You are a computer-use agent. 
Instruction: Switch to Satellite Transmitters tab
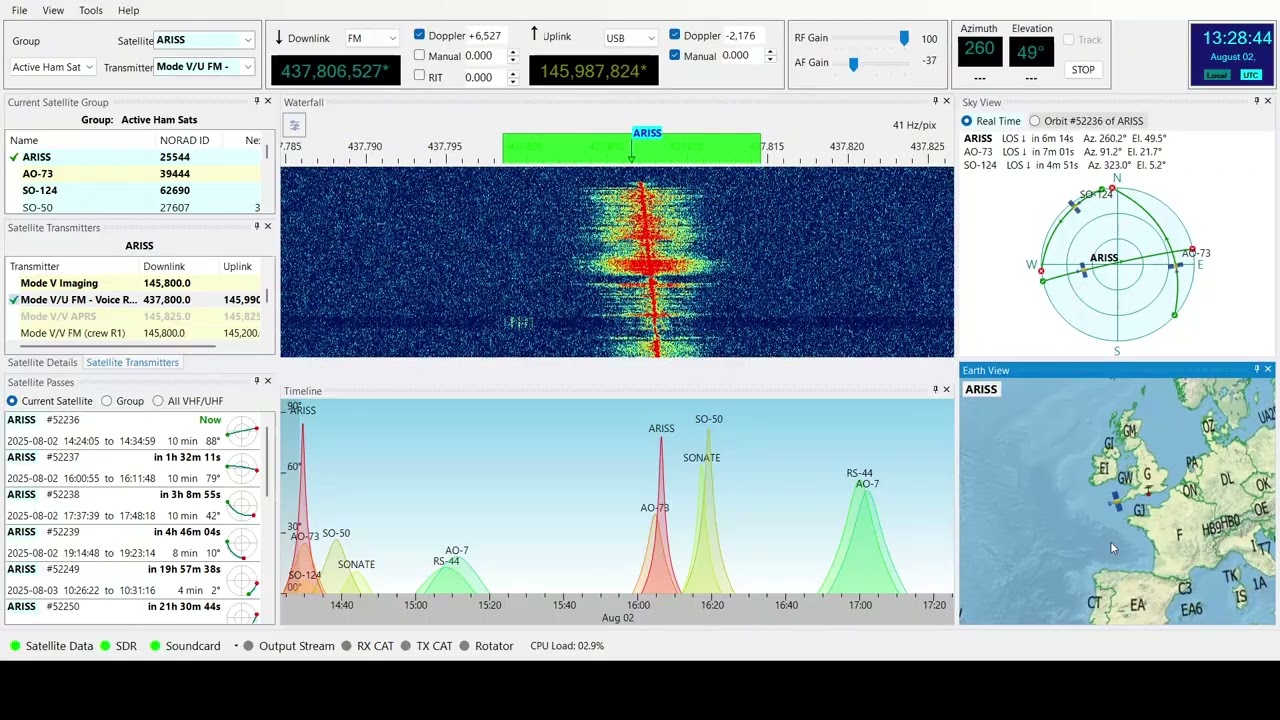click(x=132, y=362)
